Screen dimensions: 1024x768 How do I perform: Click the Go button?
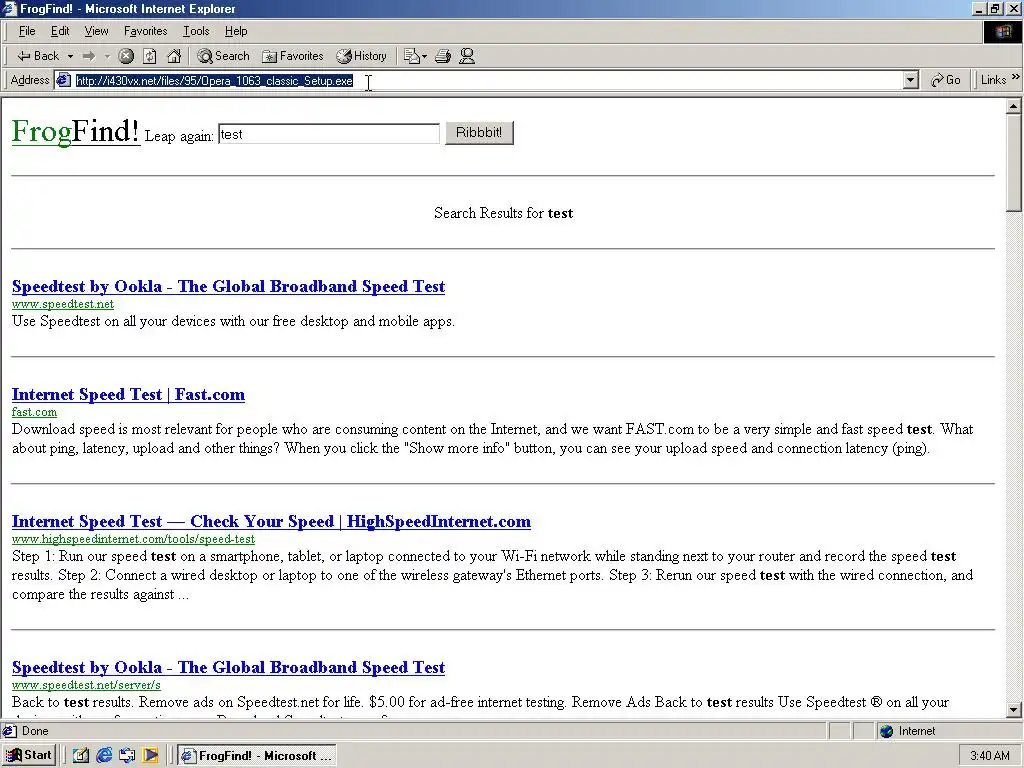click(945, 80)
